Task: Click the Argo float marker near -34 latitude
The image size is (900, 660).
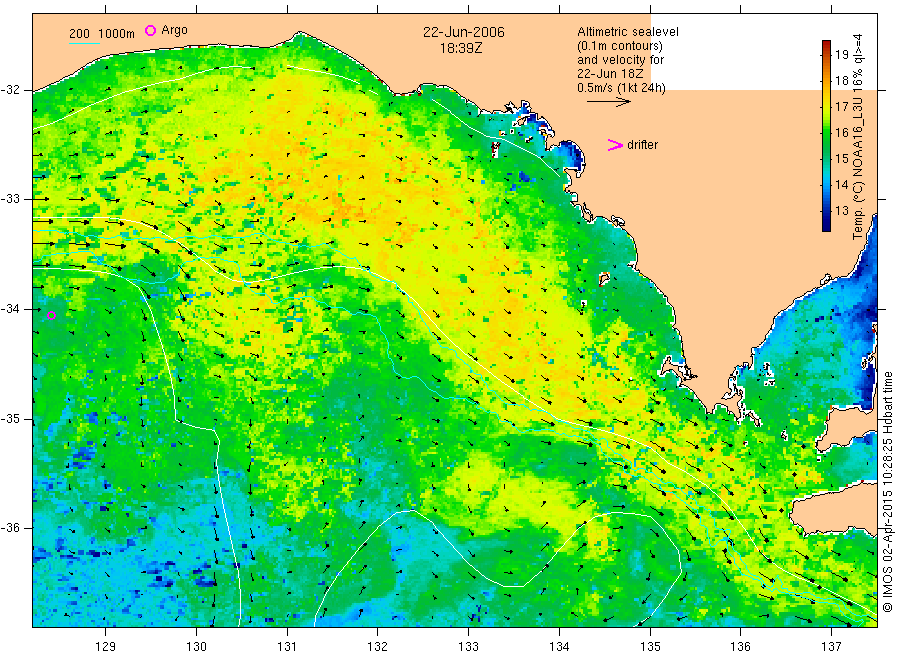Action: click(x=51, y=315)
